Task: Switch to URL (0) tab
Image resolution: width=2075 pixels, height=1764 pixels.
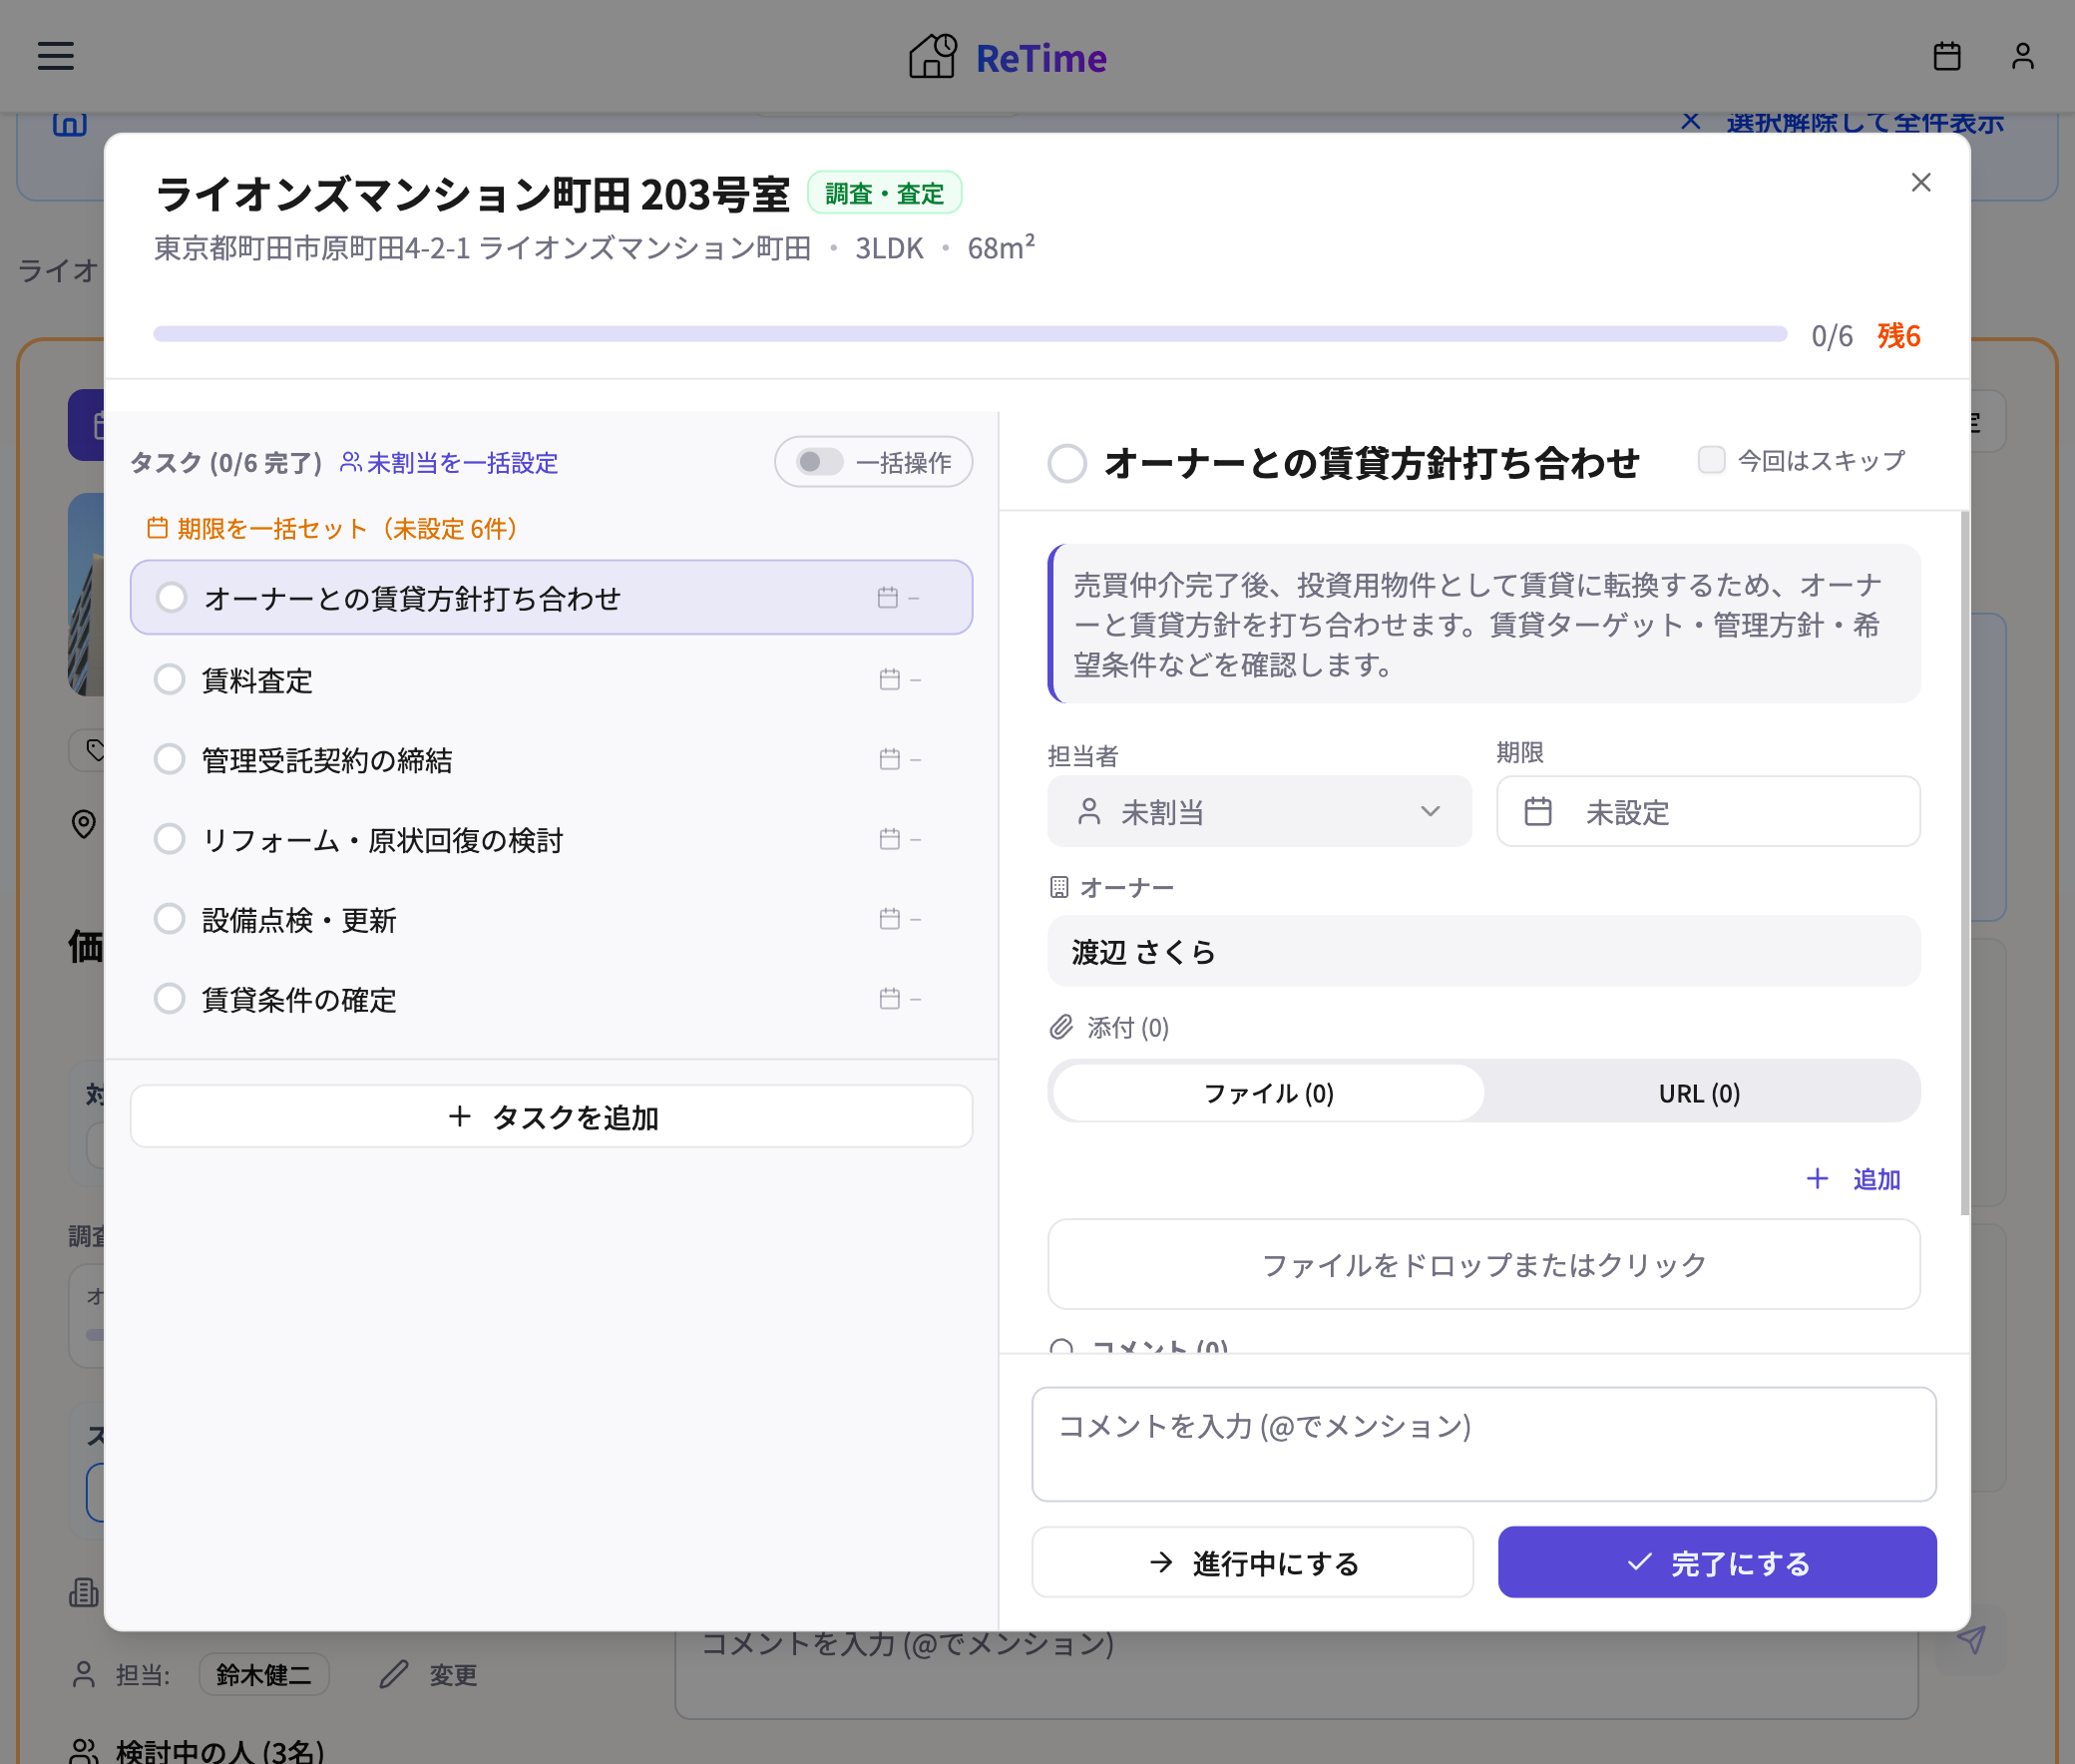Action: click(x=1699, y=1093)
